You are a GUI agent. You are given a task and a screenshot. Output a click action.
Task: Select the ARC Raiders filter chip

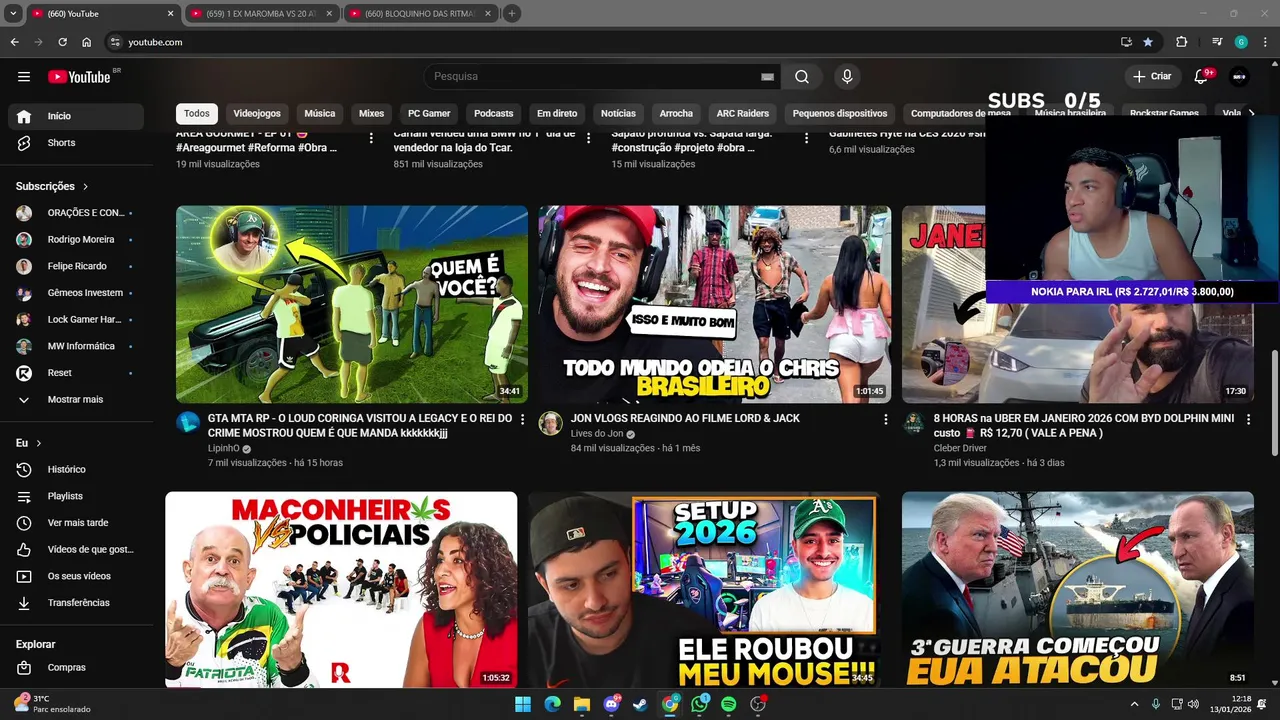click(x=743, y=113)
